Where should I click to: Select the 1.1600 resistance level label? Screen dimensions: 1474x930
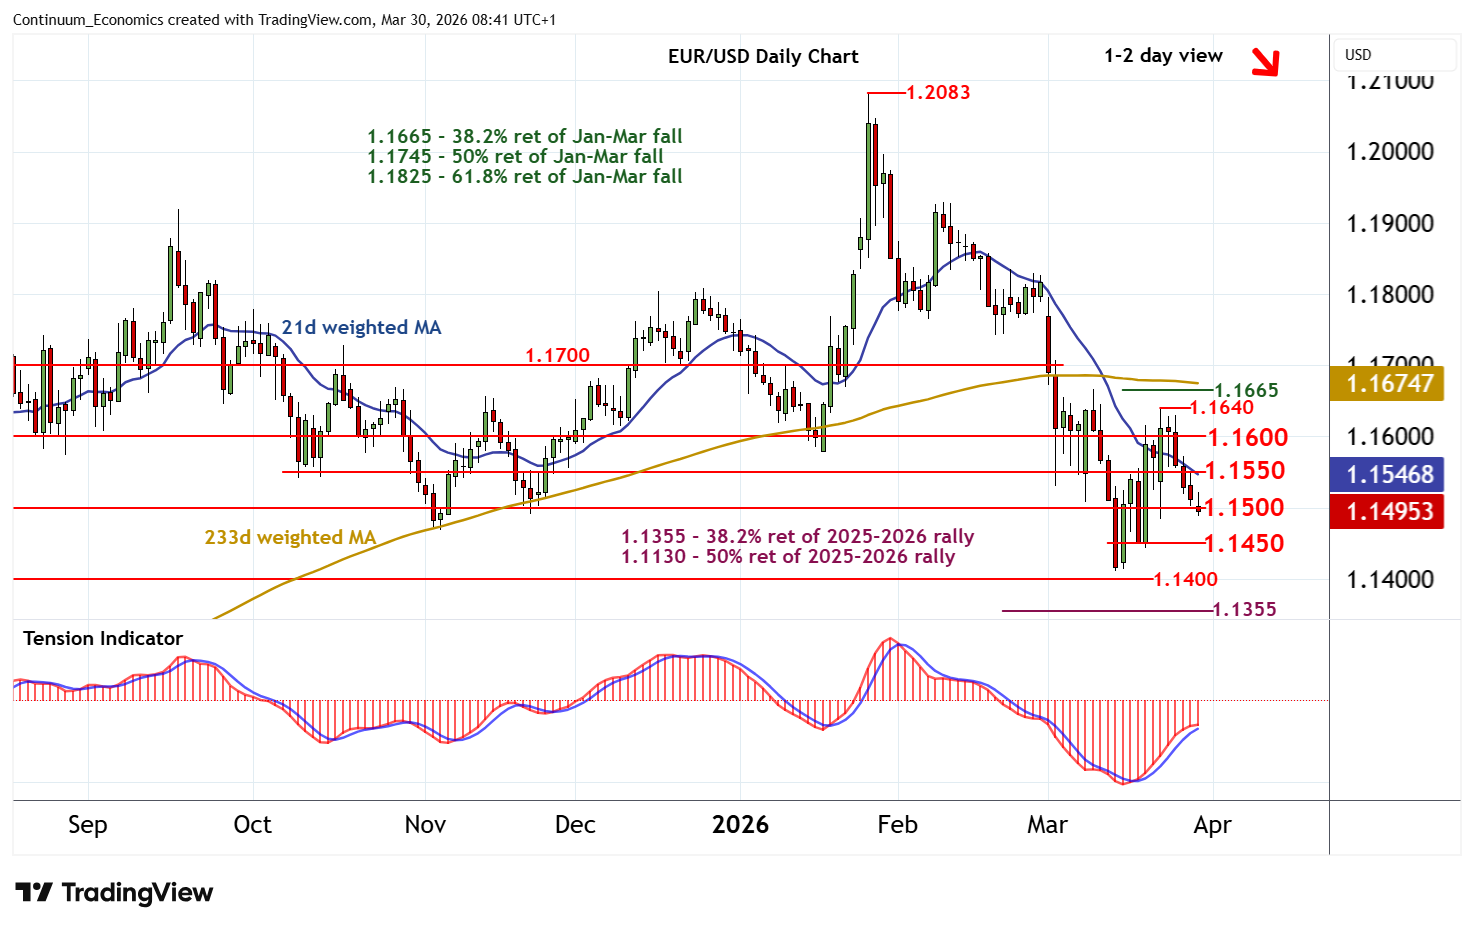pos(1247,437)
